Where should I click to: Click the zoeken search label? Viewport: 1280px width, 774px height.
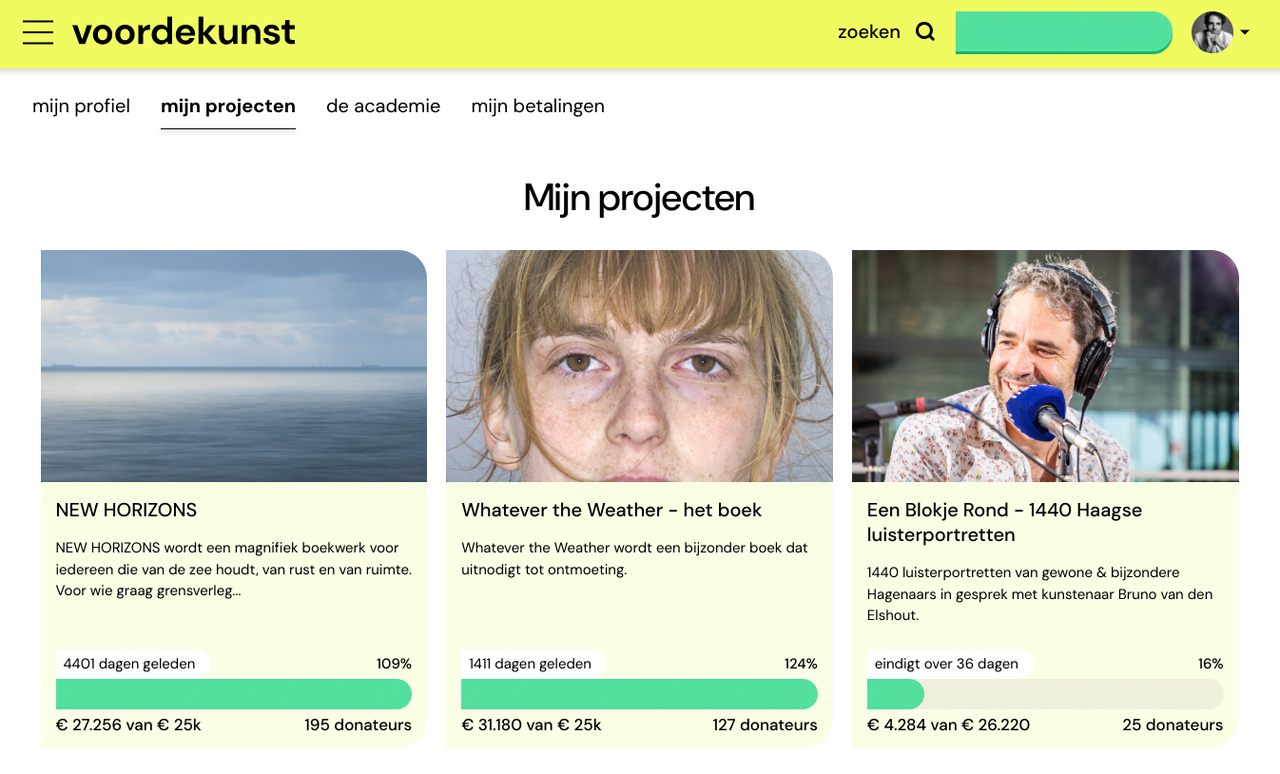pyautogui.click(x=869, y=32)
